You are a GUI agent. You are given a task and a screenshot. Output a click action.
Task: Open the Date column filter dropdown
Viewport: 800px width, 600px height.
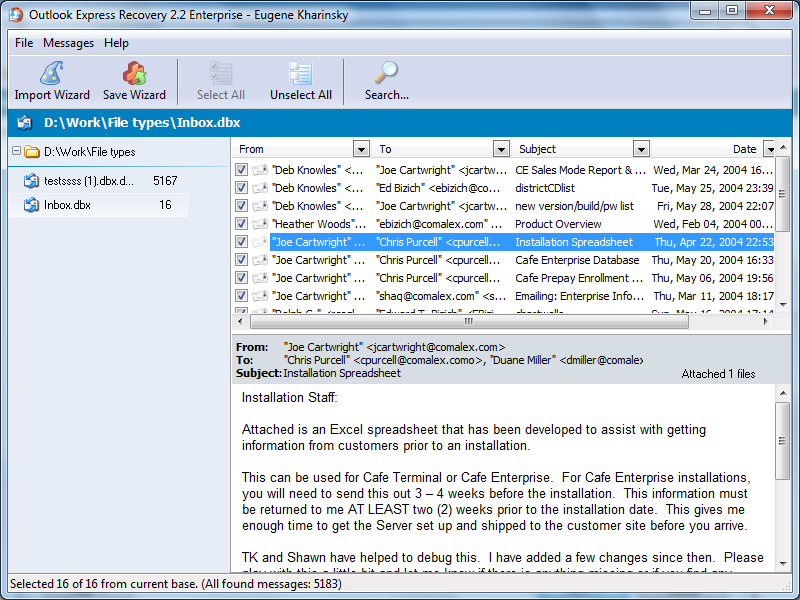[769, 149]
